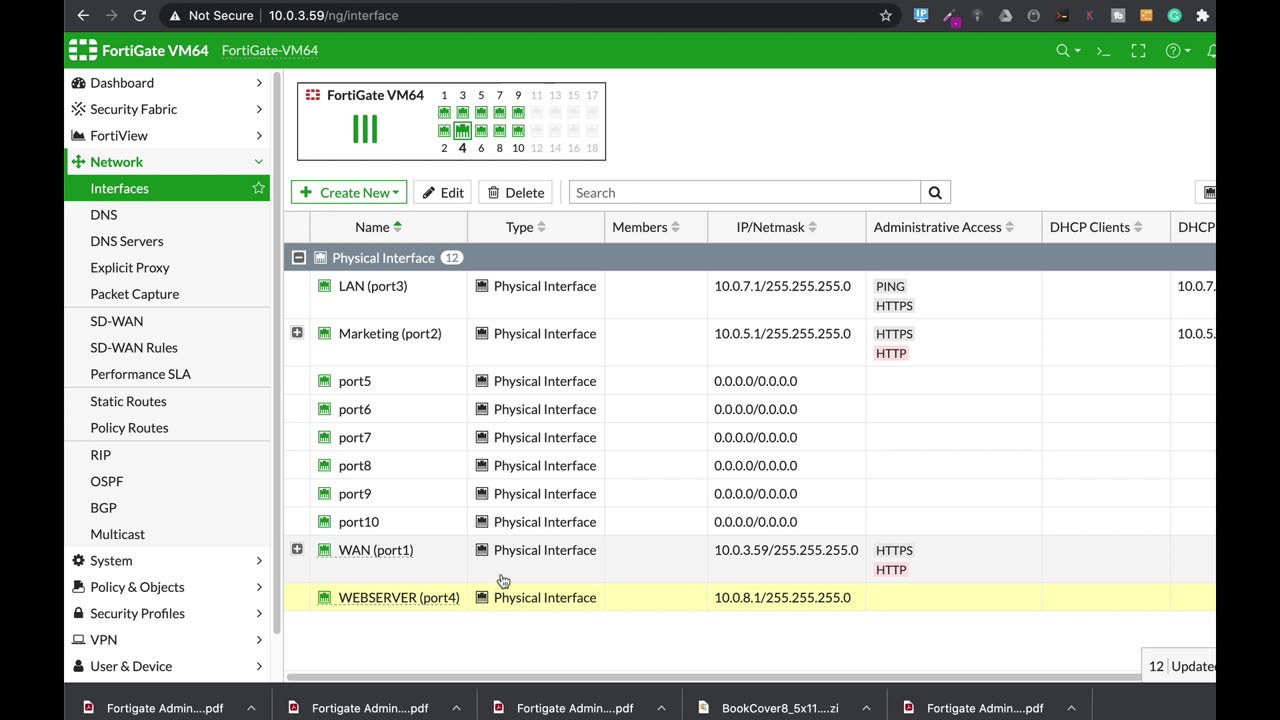Click port 9 in the faceplate diagram
This screenshot has height=720, width=1280.
(518, 112)
